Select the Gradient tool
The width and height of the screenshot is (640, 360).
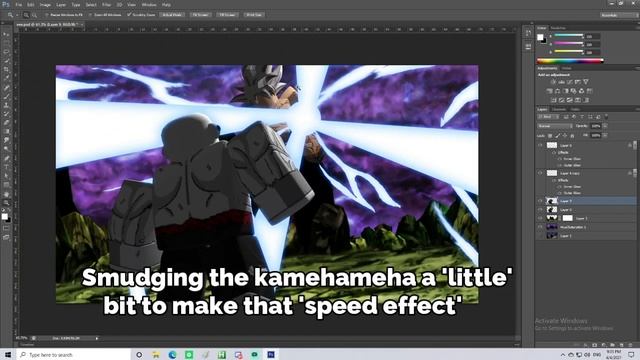coord(7,131)
